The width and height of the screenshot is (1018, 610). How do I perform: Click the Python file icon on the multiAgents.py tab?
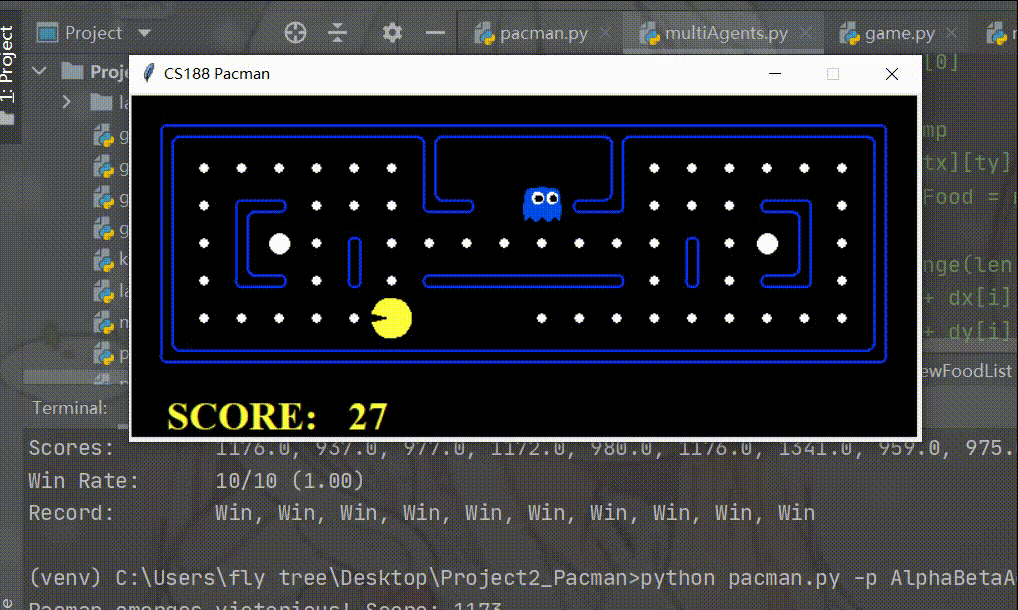(649, 33)
